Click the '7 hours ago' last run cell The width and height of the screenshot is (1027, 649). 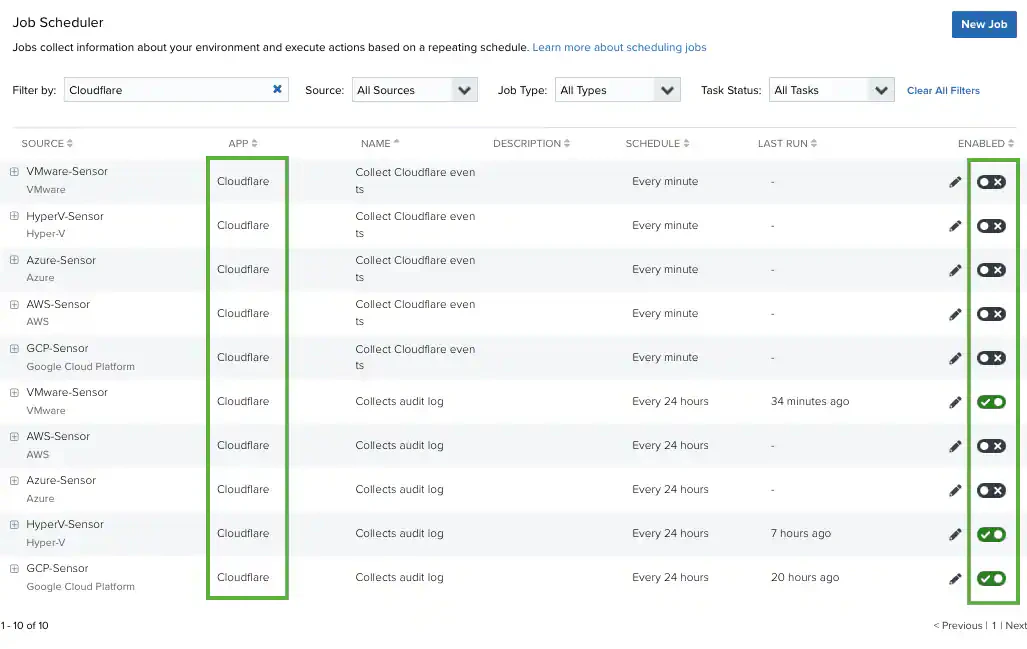pos(800,533)
